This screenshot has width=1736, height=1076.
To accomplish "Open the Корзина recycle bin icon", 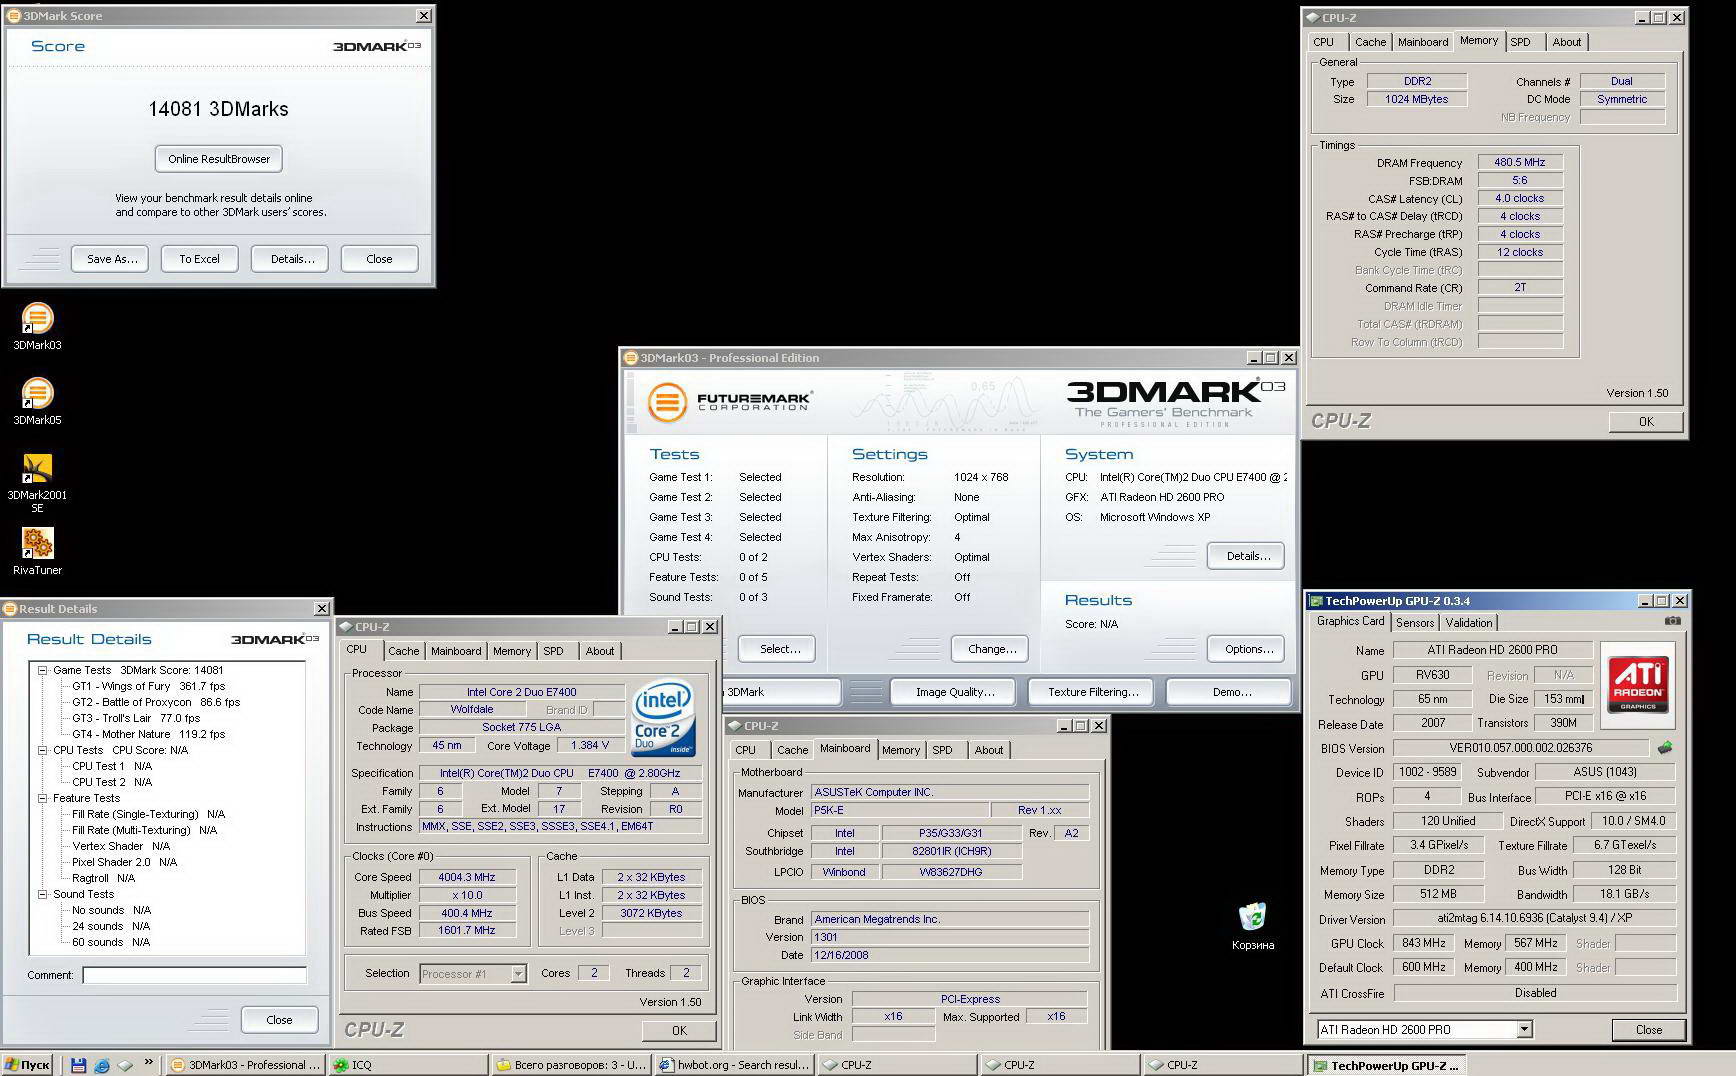I will click(x=1252, y=926).
